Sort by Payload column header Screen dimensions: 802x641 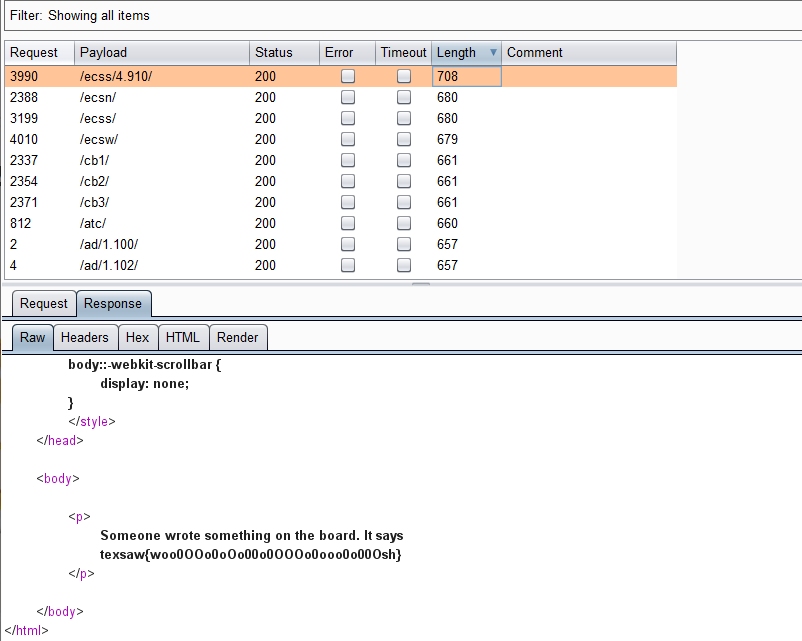click(160, 53)
